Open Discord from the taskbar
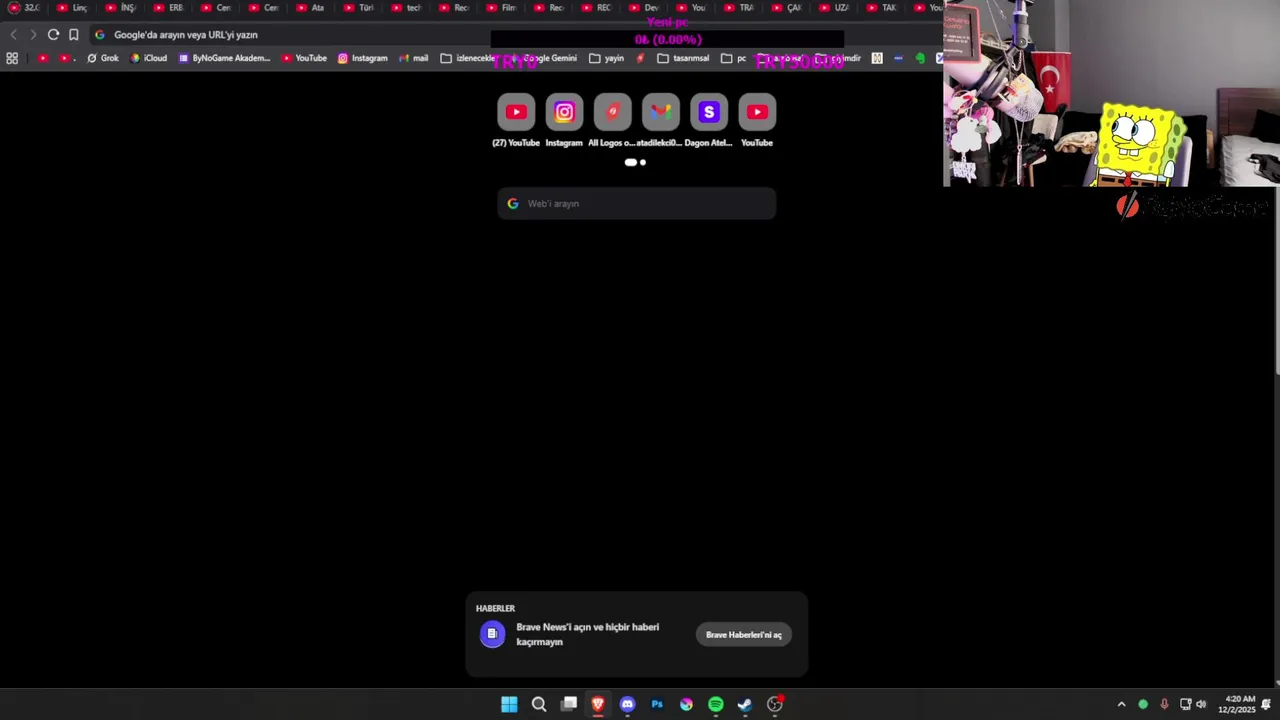1280x720 pixels. [627, 704]
